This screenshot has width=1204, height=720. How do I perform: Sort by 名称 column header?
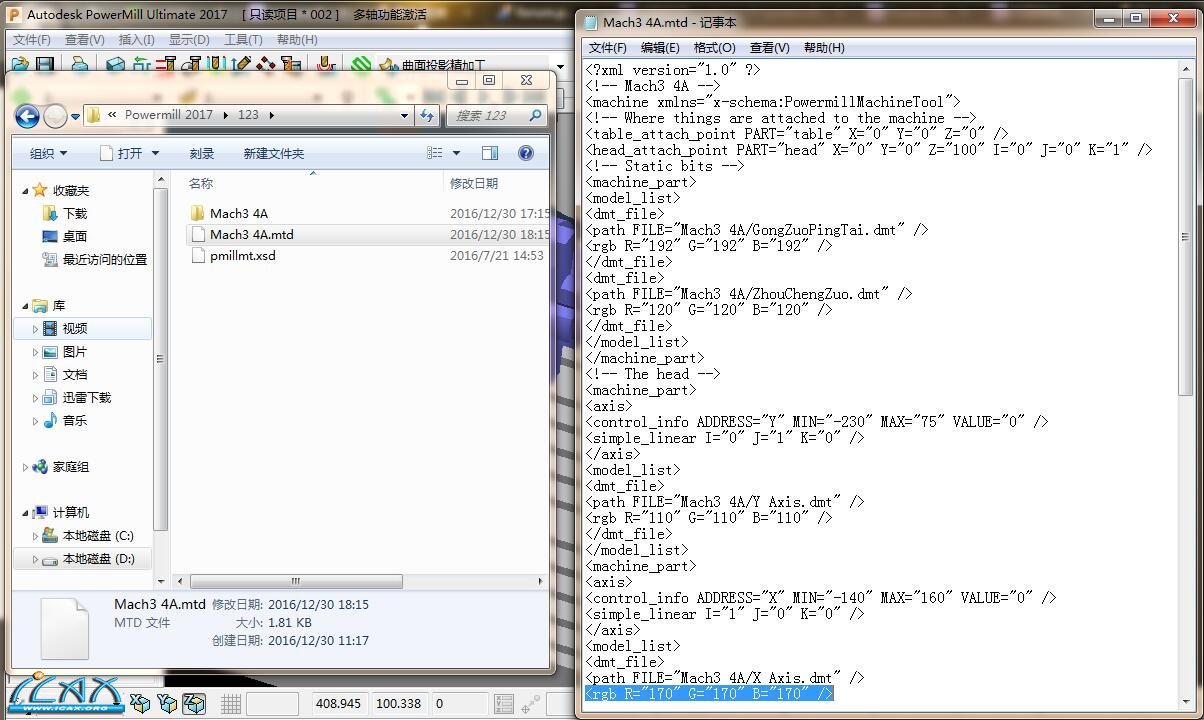coord(201,183)
